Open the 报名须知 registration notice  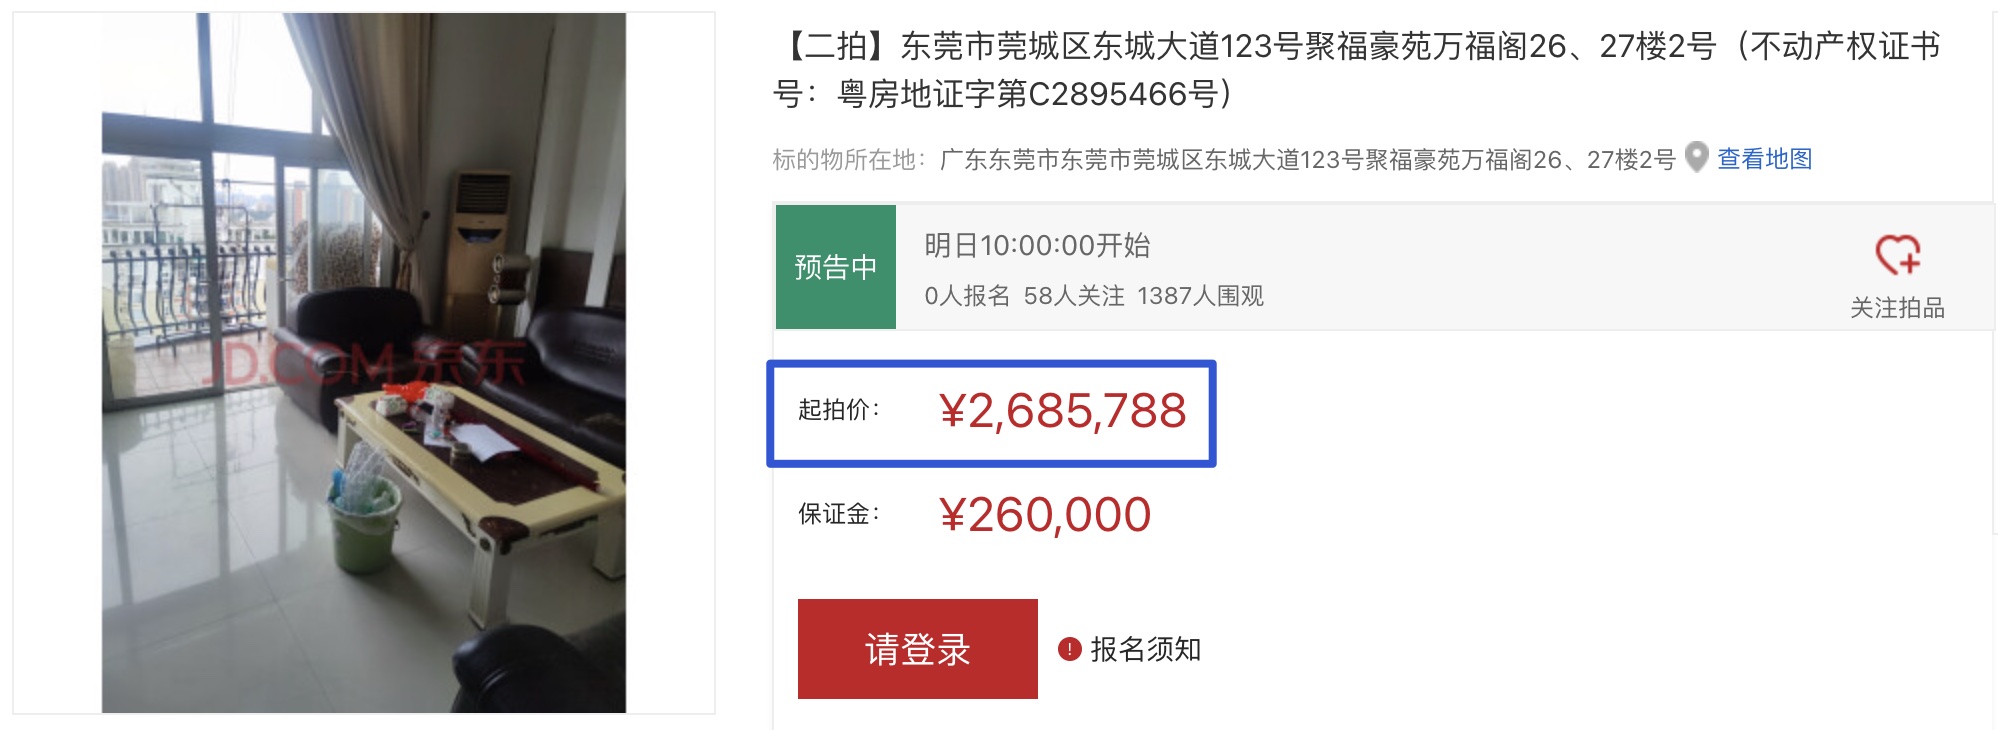[x=1145, y=649]
